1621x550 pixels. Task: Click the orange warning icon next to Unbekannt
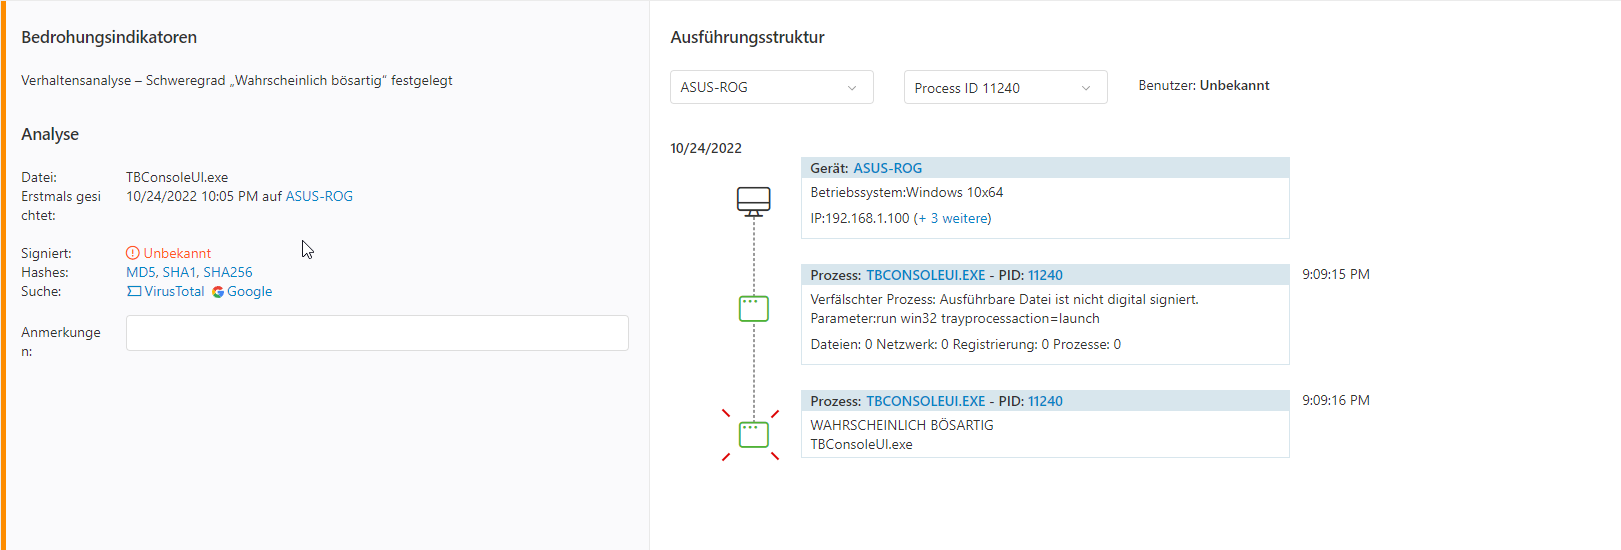click(x=133, y=253)
